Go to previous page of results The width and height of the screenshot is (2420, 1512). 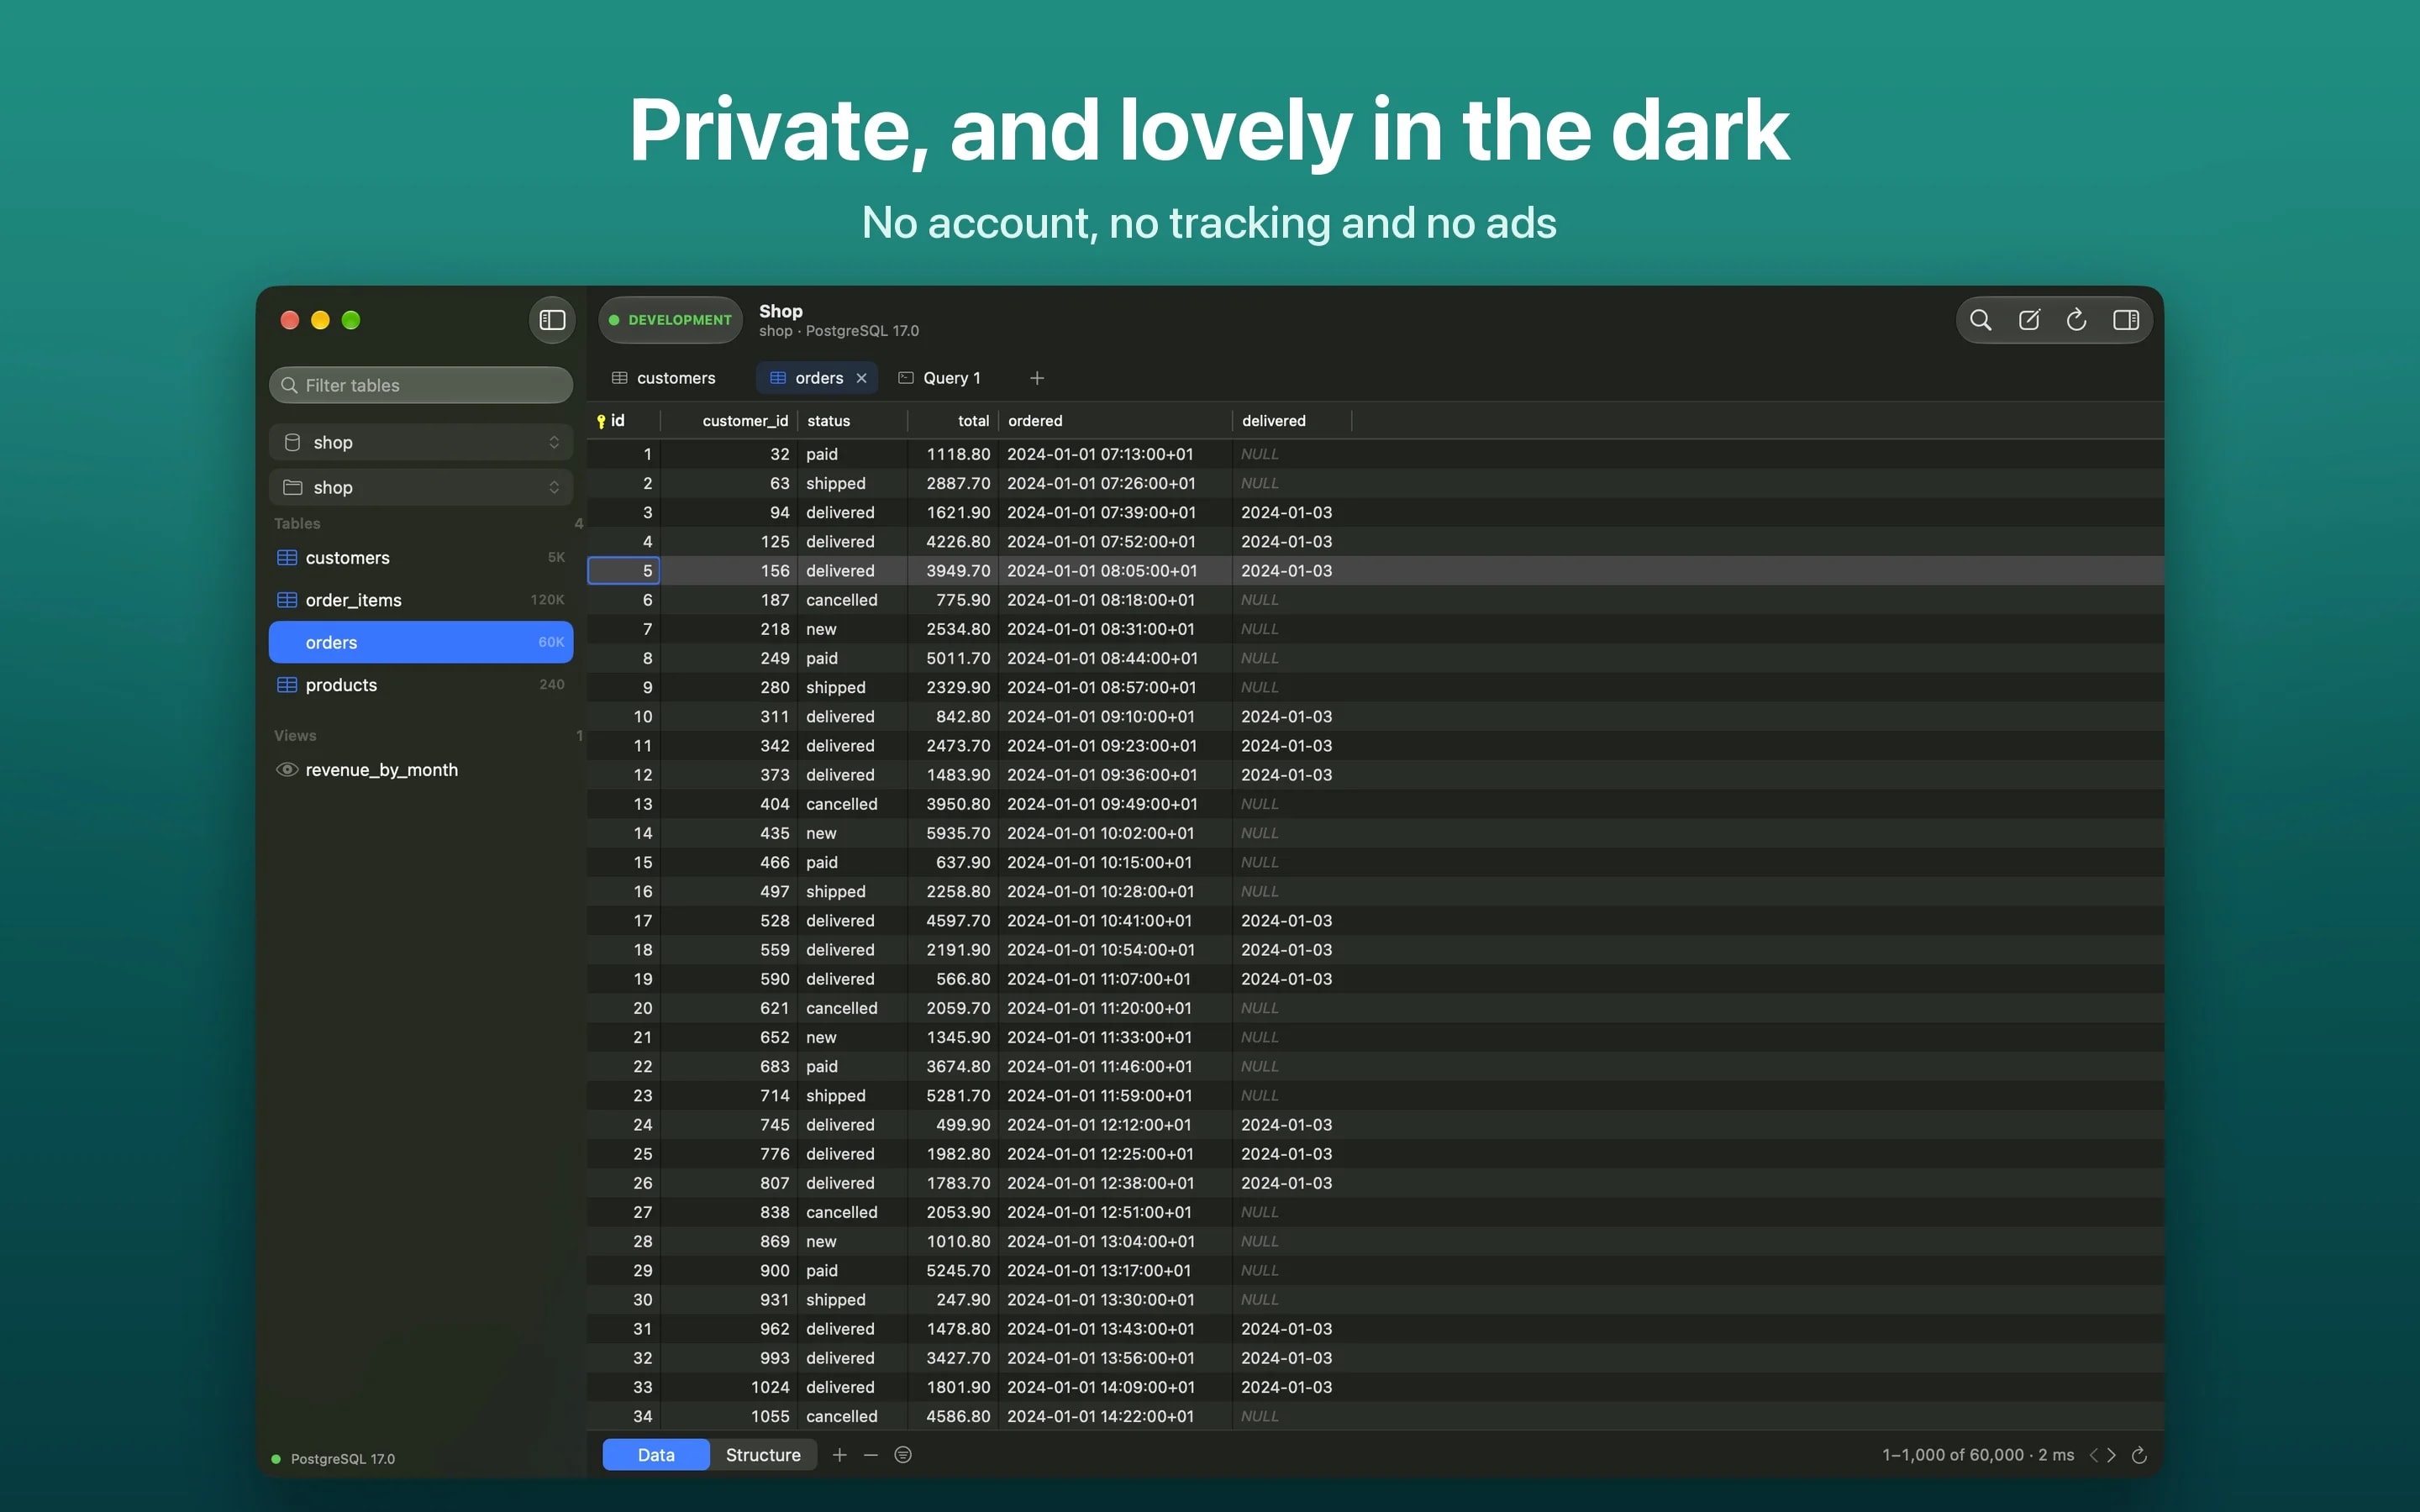tap(2093, 1455)
